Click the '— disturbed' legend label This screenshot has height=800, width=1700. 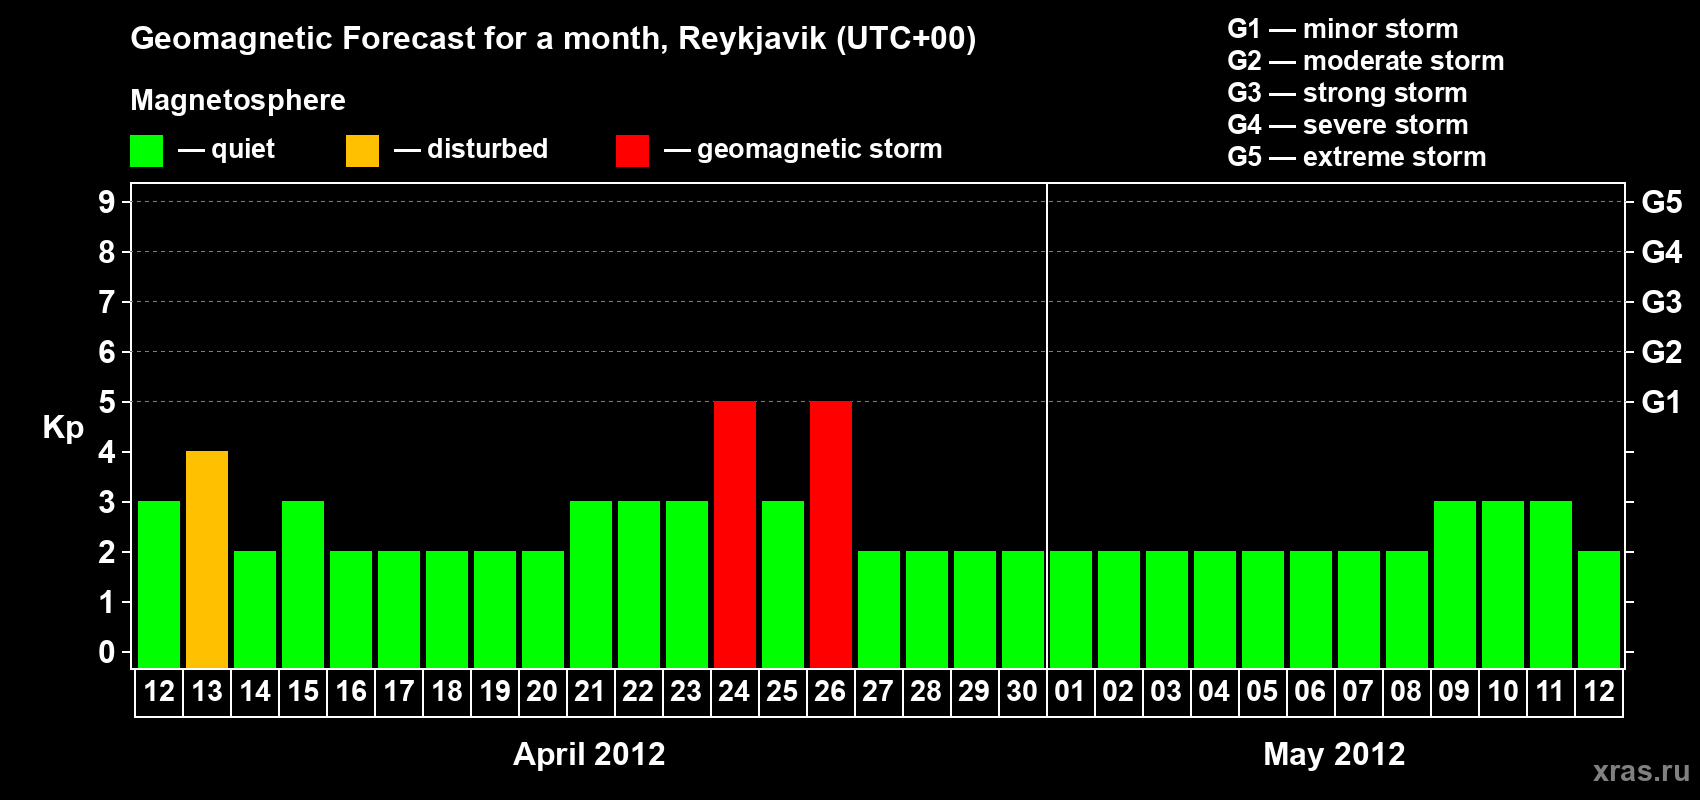click(x=471, y=149)
